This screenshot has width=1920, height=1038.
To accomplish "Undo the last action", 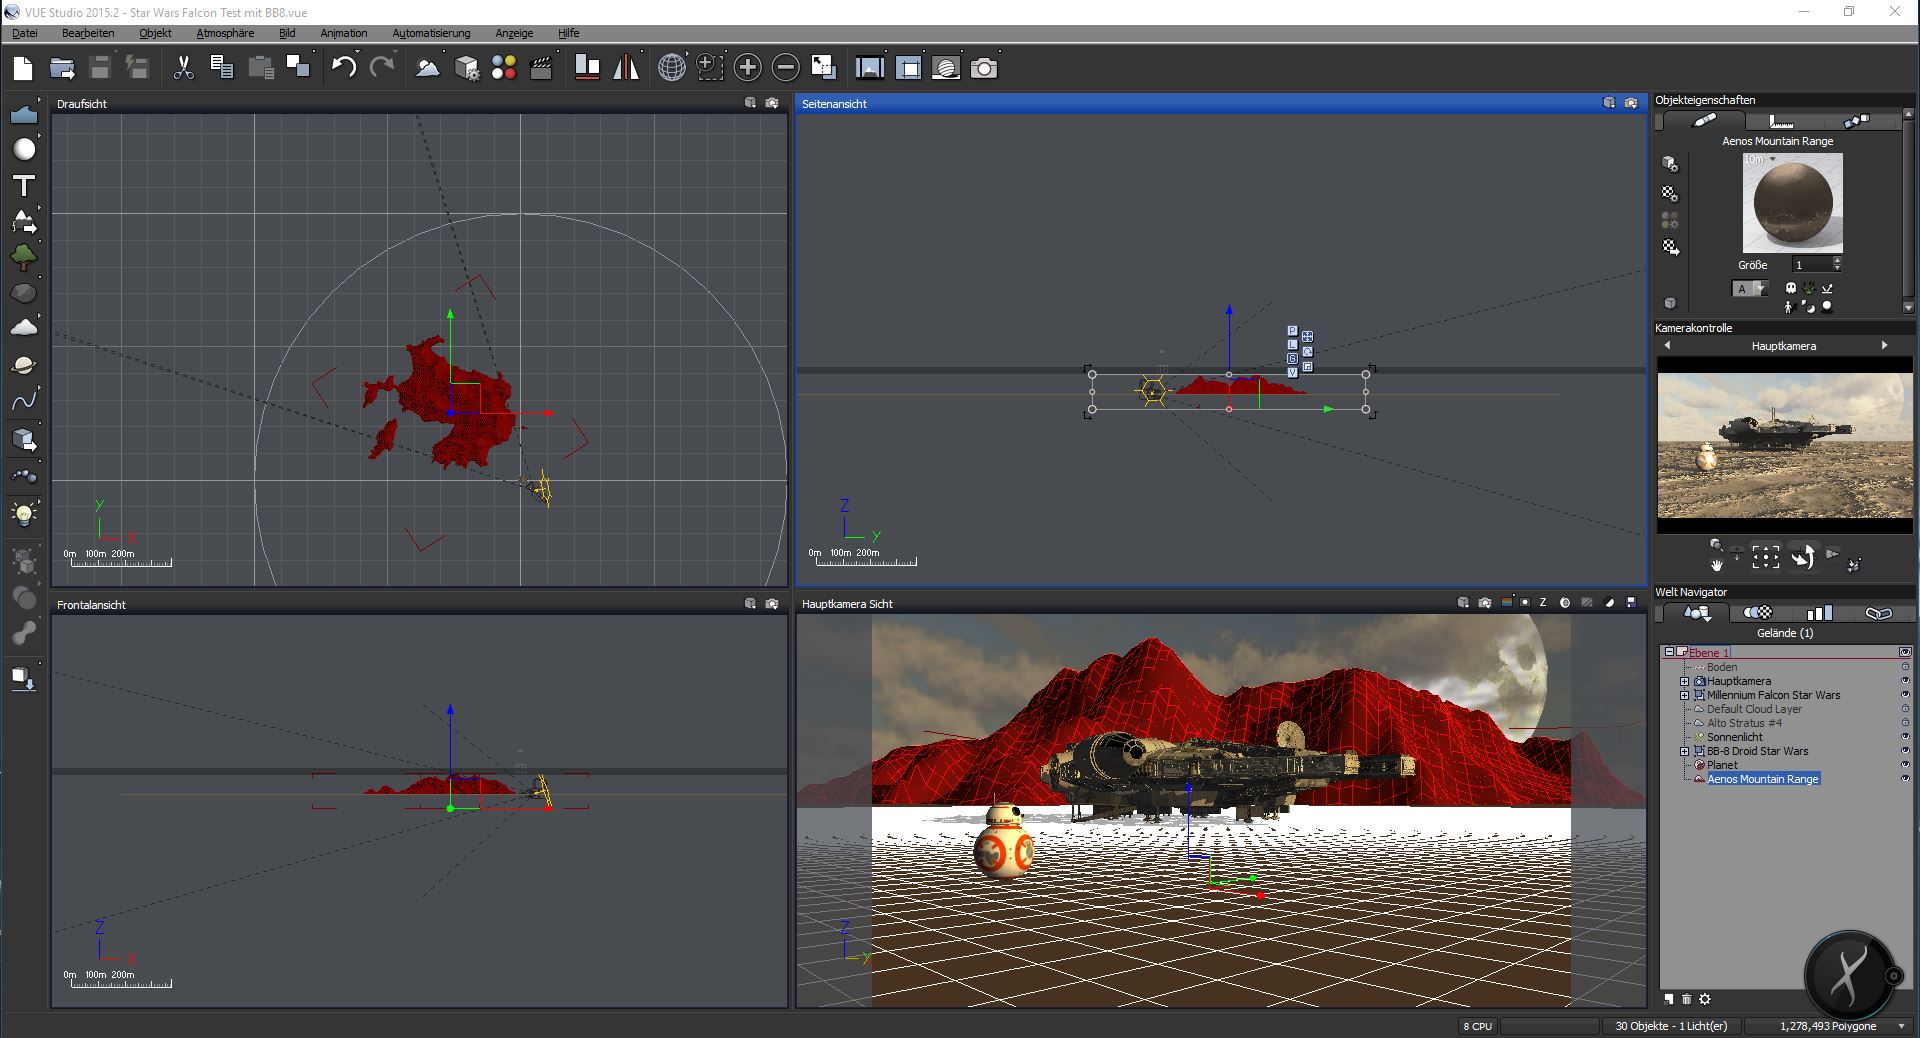I will [344, 68].
